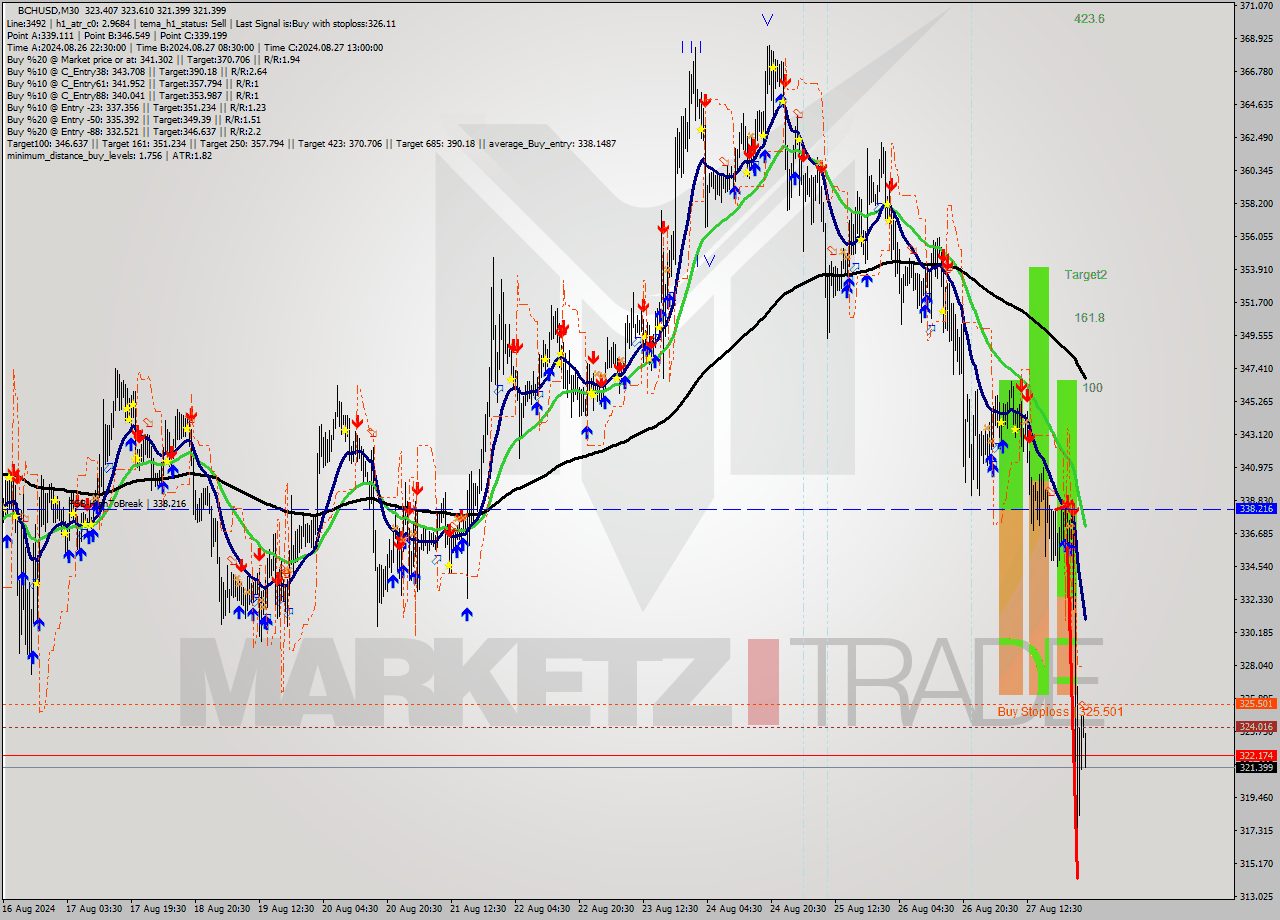The image size is (1280, 920).
Task: Click the 100 Fibonacci level label
Action: (x=1092, y=387)
